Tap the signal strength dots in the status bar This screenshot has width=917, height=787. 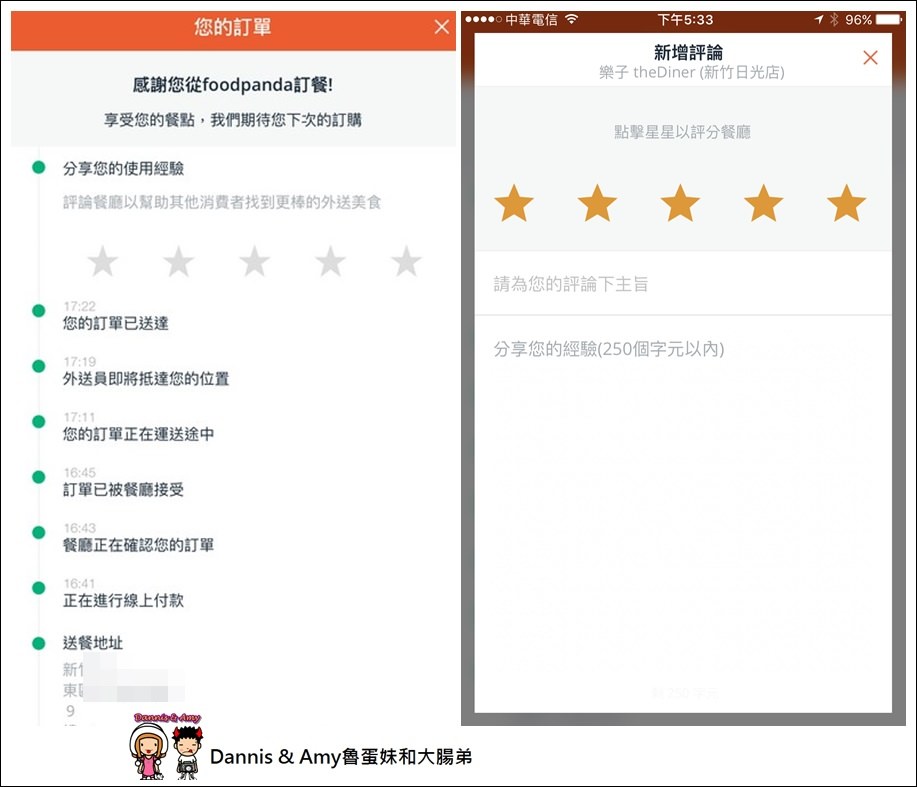[483, 19]
